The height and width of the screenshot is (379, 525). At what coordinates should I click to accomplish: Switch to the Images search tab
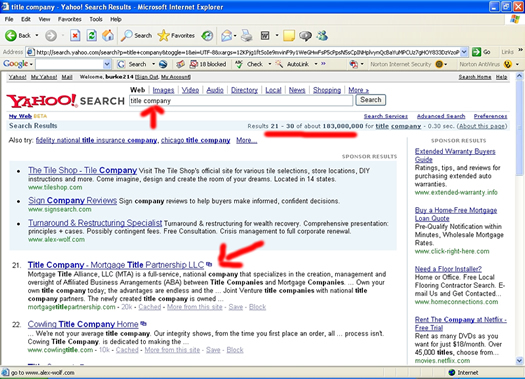click(x=163, y=90)
